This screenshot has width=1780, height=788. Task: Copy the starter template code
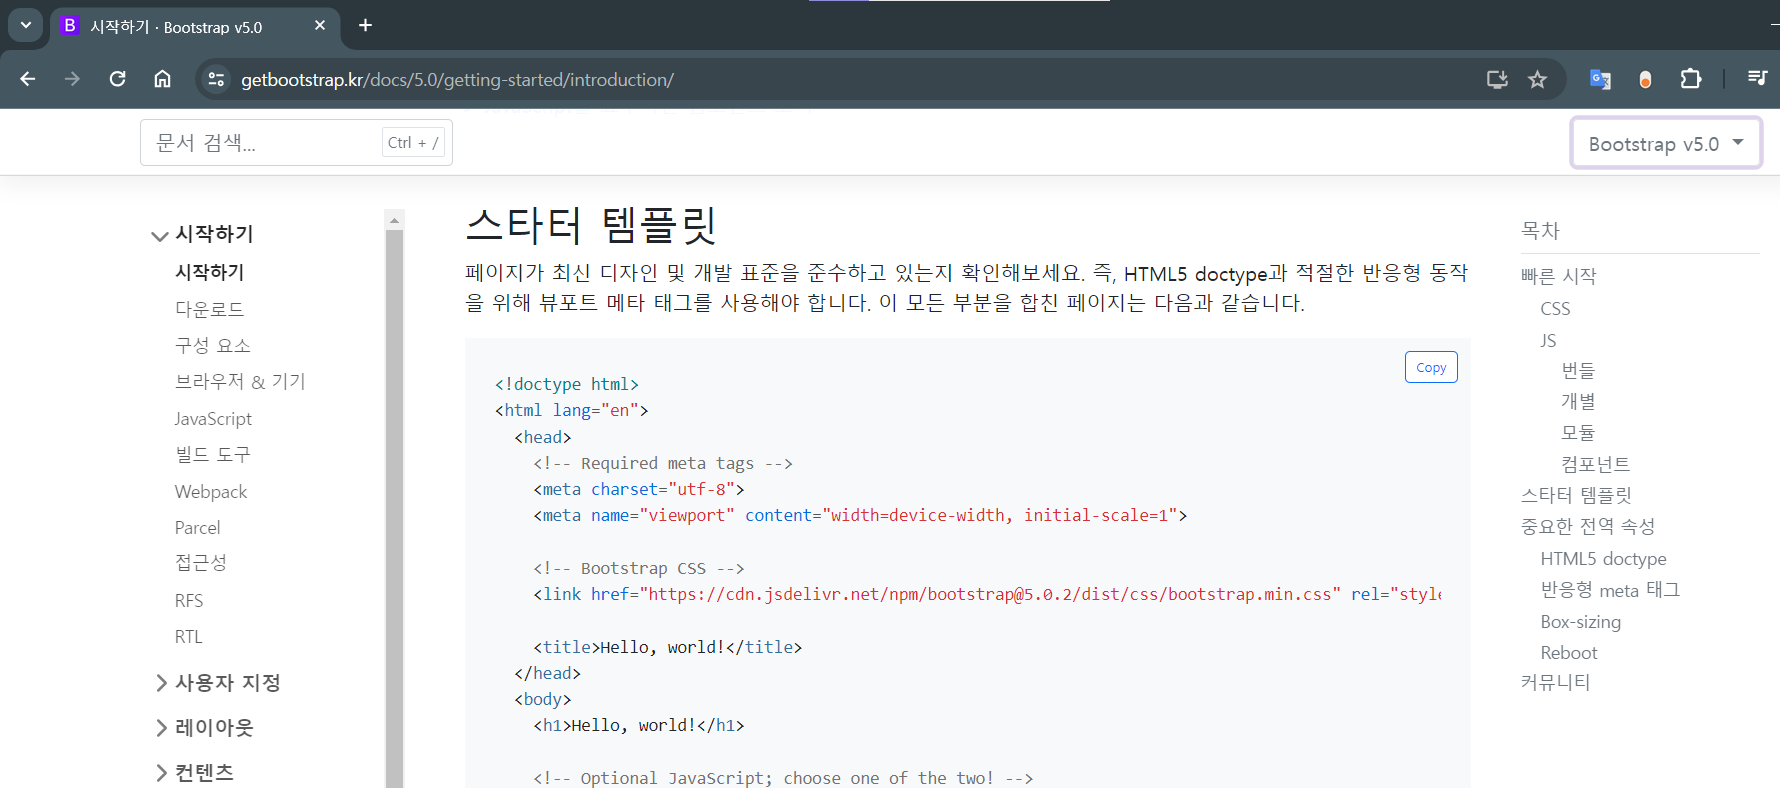tap(1431, 367)
